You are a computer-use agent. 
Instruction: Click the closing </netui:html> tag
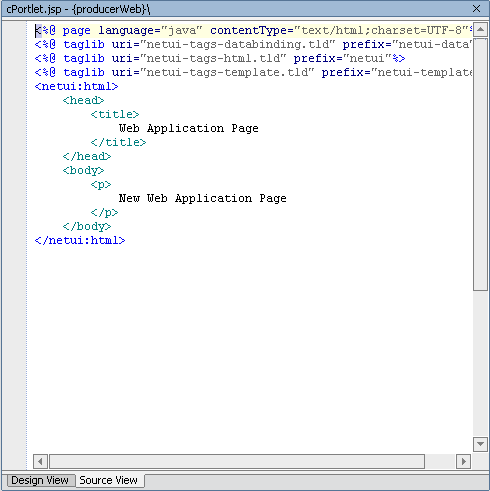point(80,240)
